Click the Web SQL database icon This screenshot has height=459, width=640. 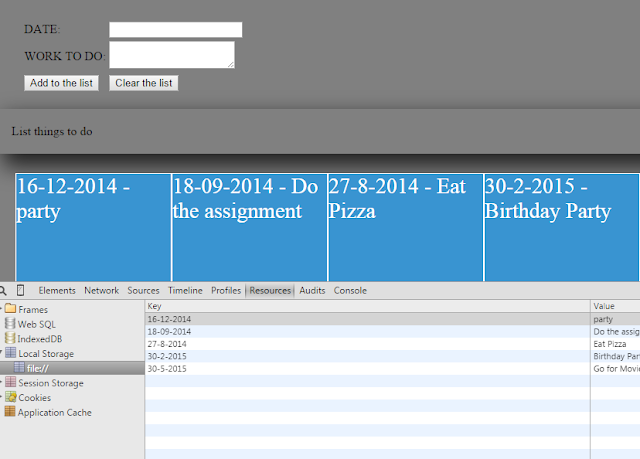(10, 324)
